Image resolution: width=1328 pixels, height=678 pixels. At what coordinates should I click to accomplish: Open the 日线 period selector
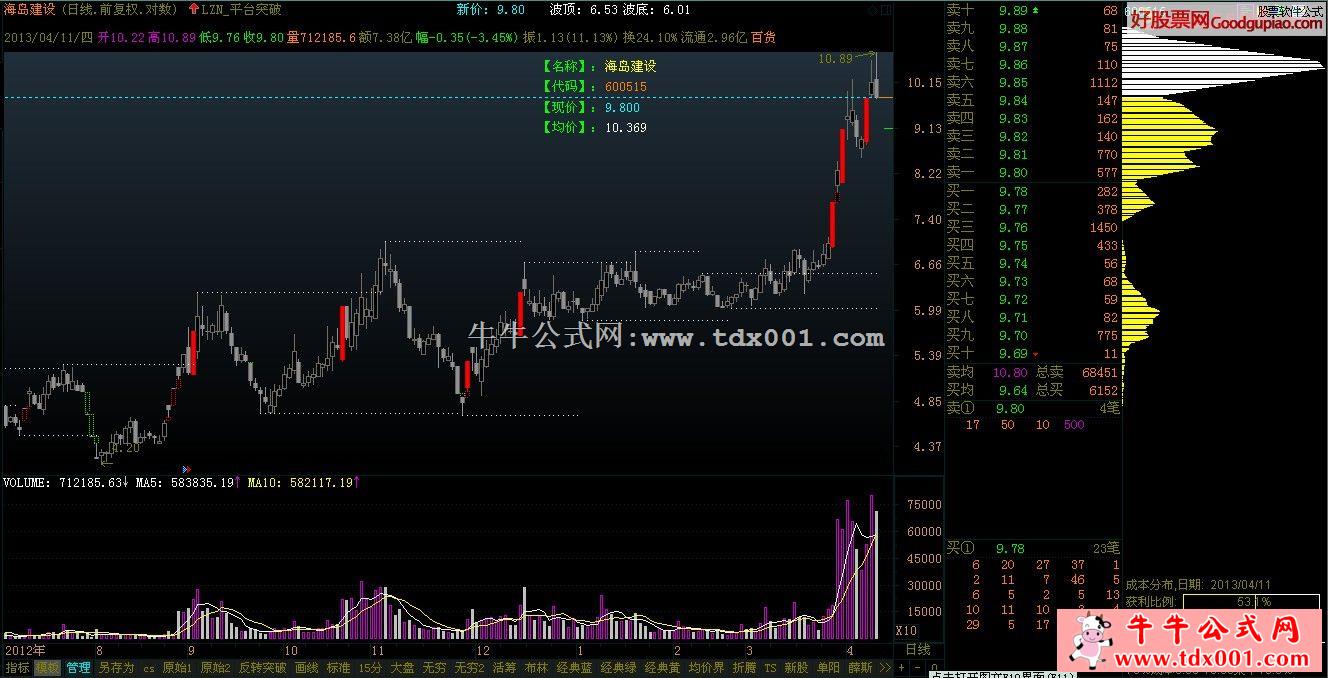pyautogui.click(x=918, y=649)
